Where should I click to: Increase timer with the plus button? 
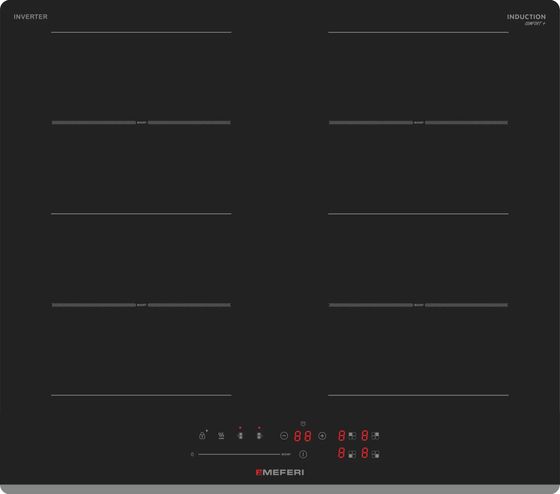pos(322,436)
